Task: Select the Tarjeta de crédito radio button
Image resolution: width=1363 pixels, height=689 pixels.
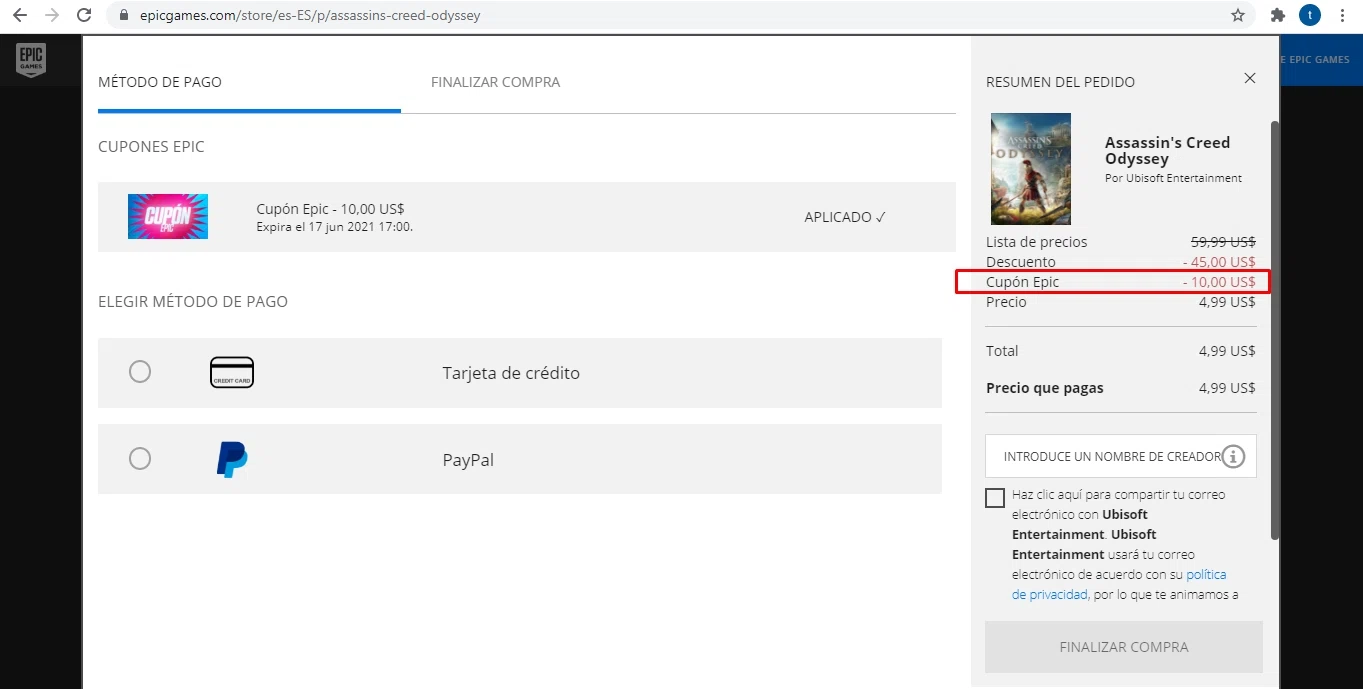Action: pyautogui.click(x=140, y=372)
